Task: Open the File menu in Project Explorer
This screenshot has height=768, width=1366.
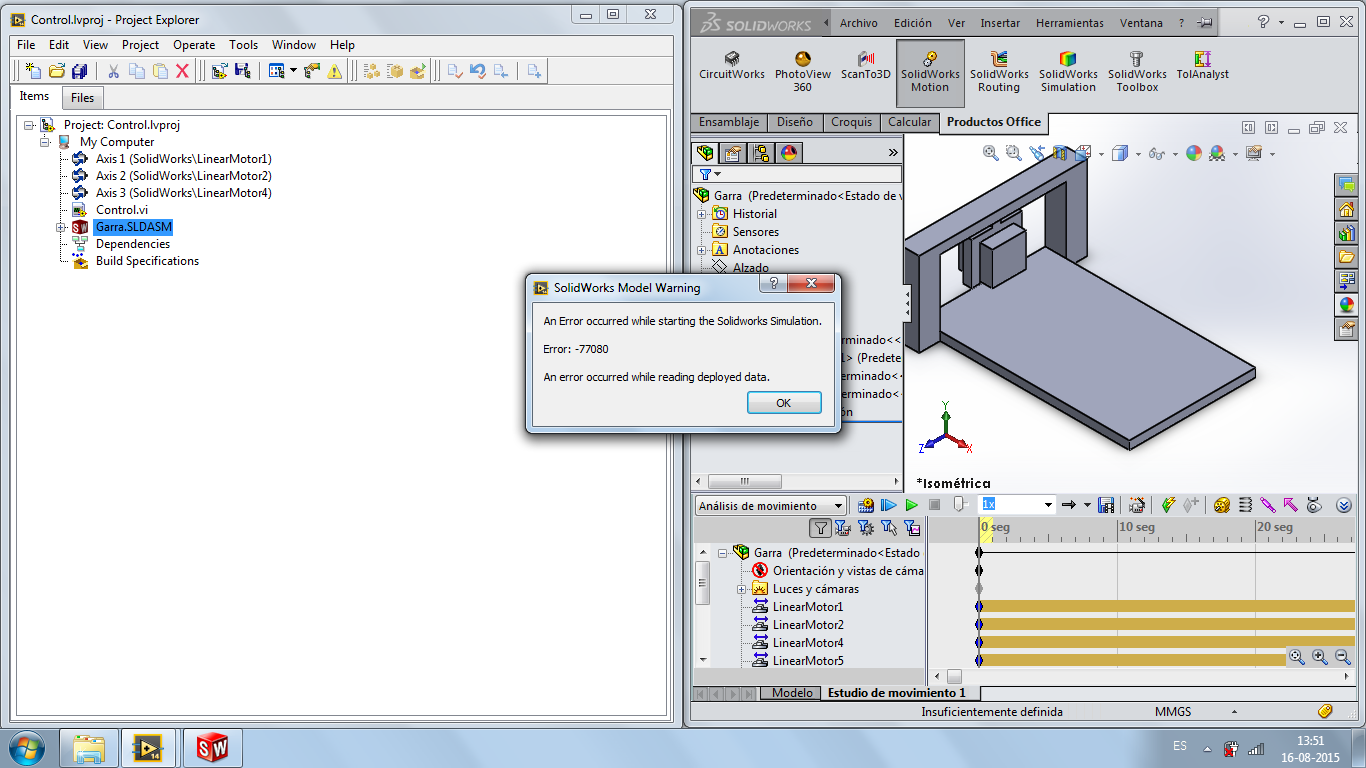Action: click(x=26, y=45)
